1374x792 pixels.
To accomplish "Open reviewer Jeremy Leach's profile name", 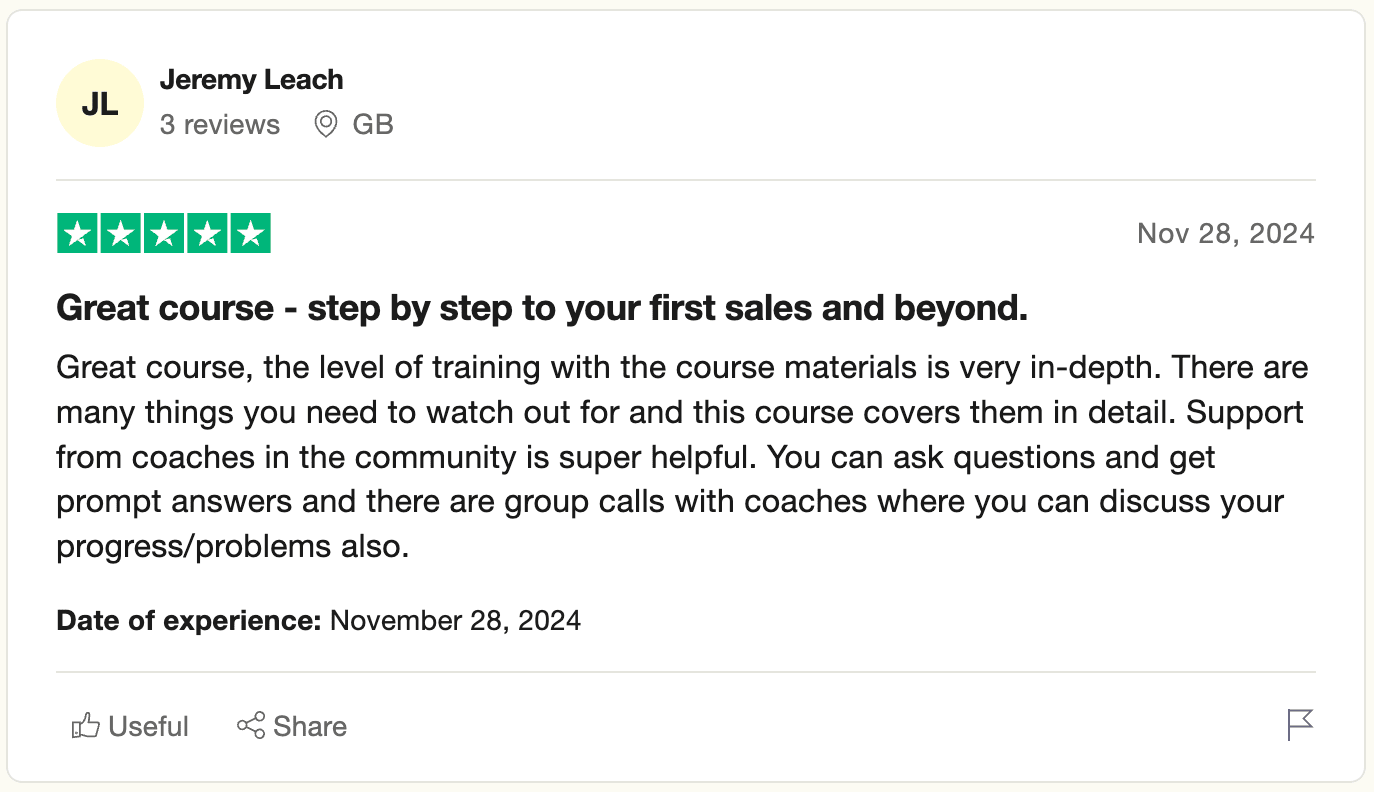I will pyautogui.click(x=251, y=80).
